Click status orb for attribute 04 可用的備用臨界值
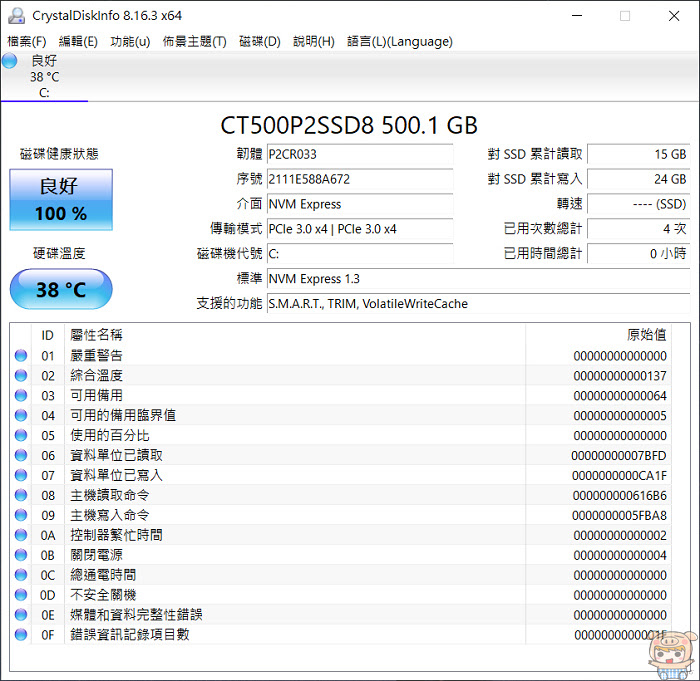The height and width of the screenshot is (681, 700). [x=21, y=416]
